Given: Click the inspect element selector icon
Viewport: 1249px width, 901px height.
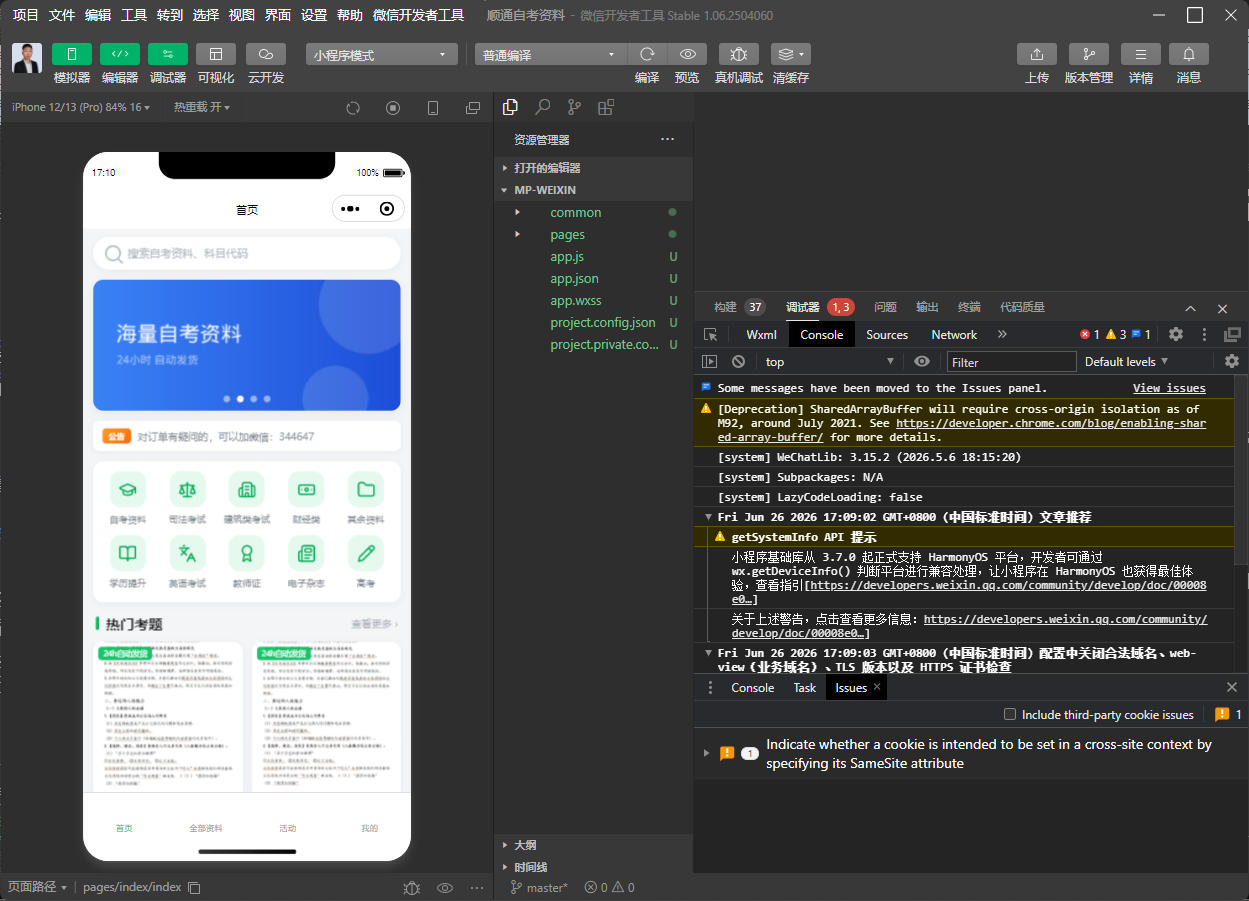Looking at the screenshot, I should 710,335.
